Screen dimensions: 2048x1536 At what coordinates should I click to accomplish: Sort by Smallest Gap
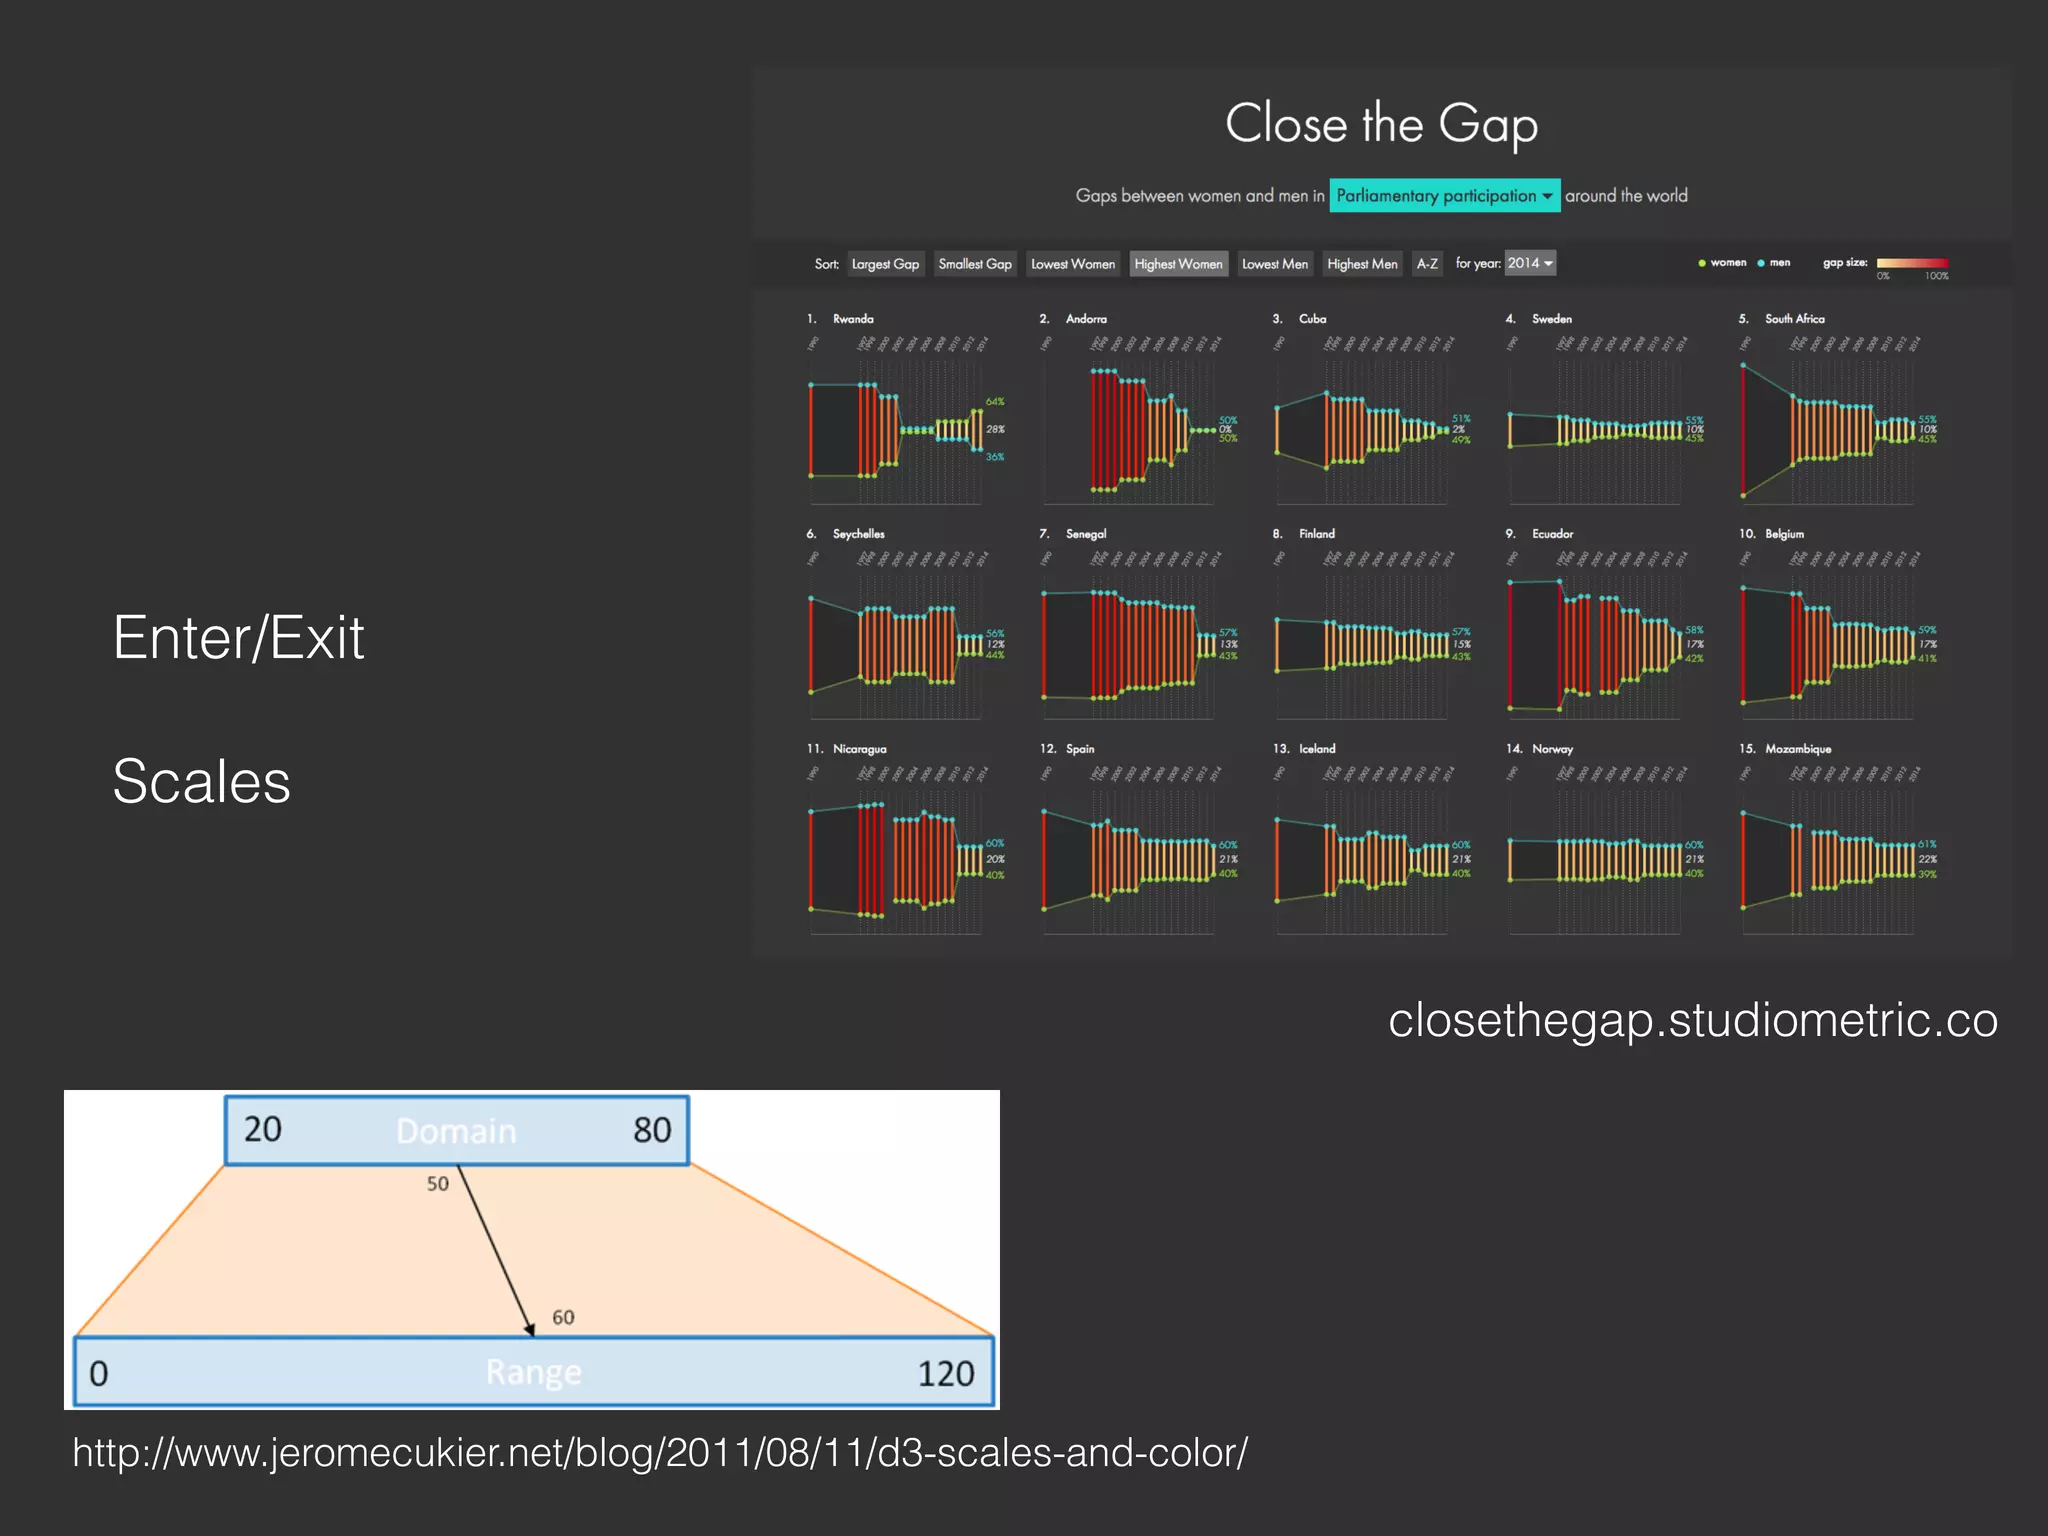pos(975,264)
